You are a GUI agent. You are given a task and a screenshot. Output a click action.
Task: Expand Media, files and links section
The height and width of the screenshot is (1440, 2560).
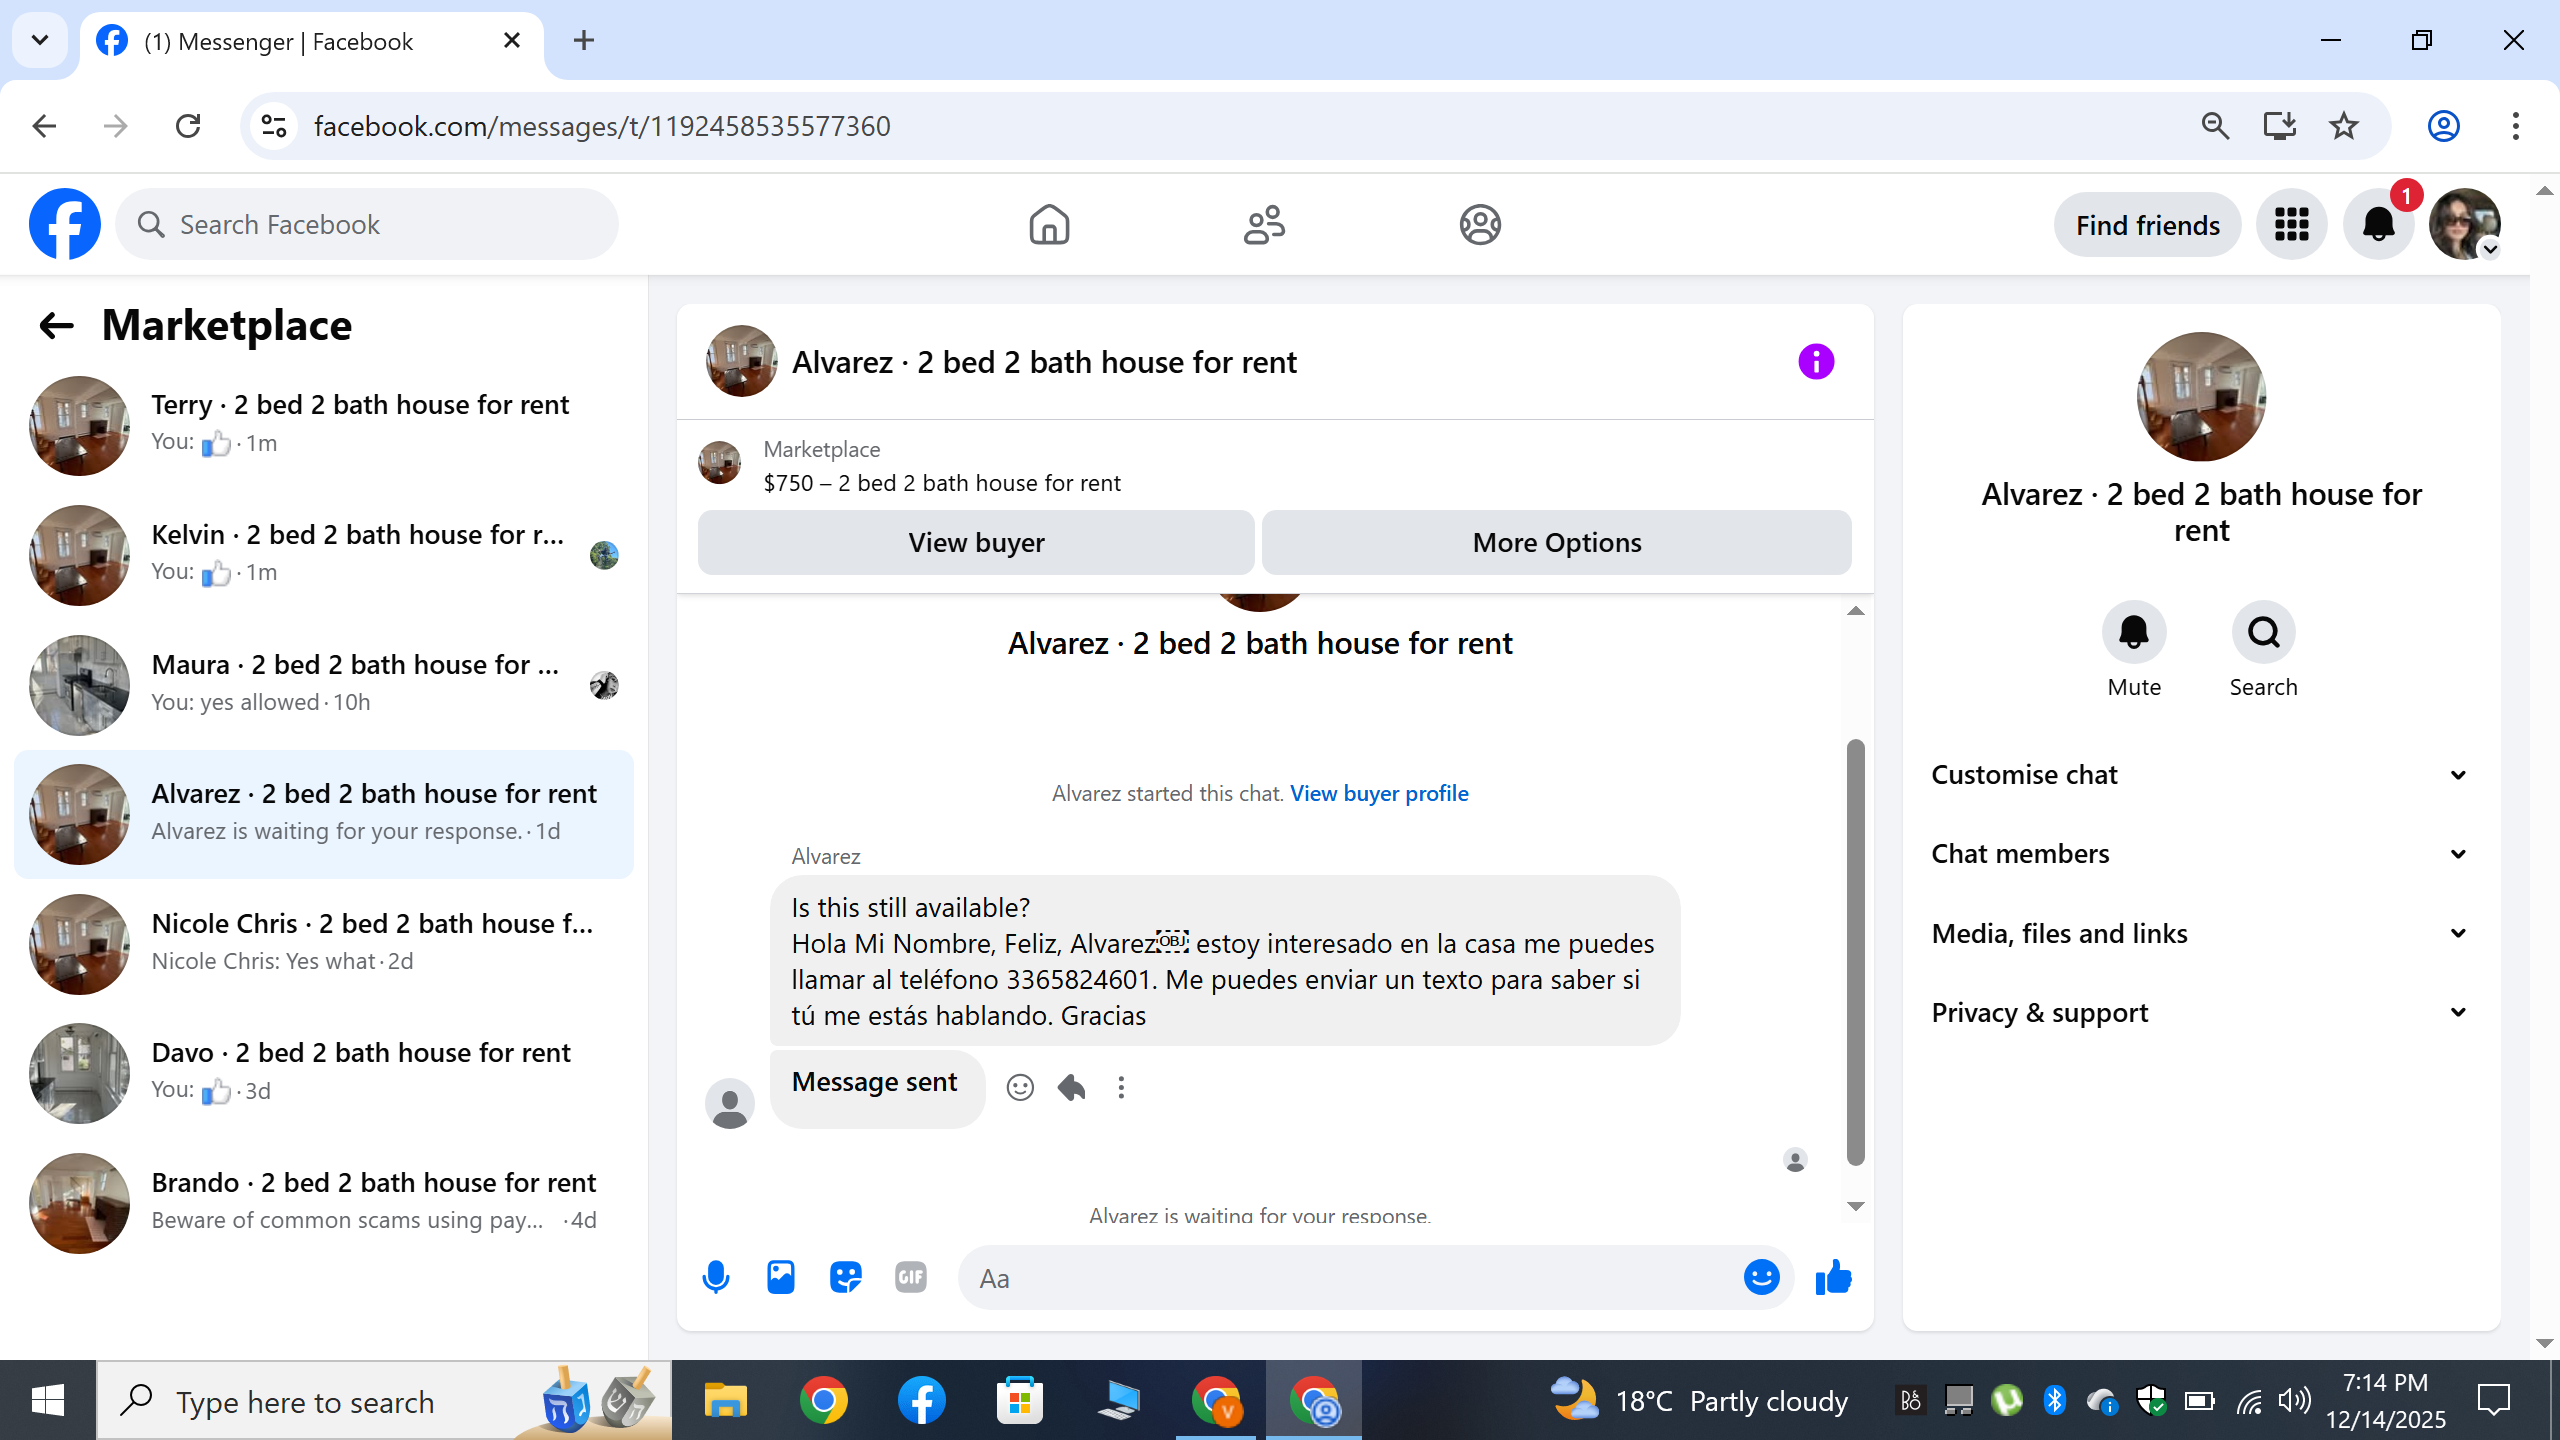2200,933
